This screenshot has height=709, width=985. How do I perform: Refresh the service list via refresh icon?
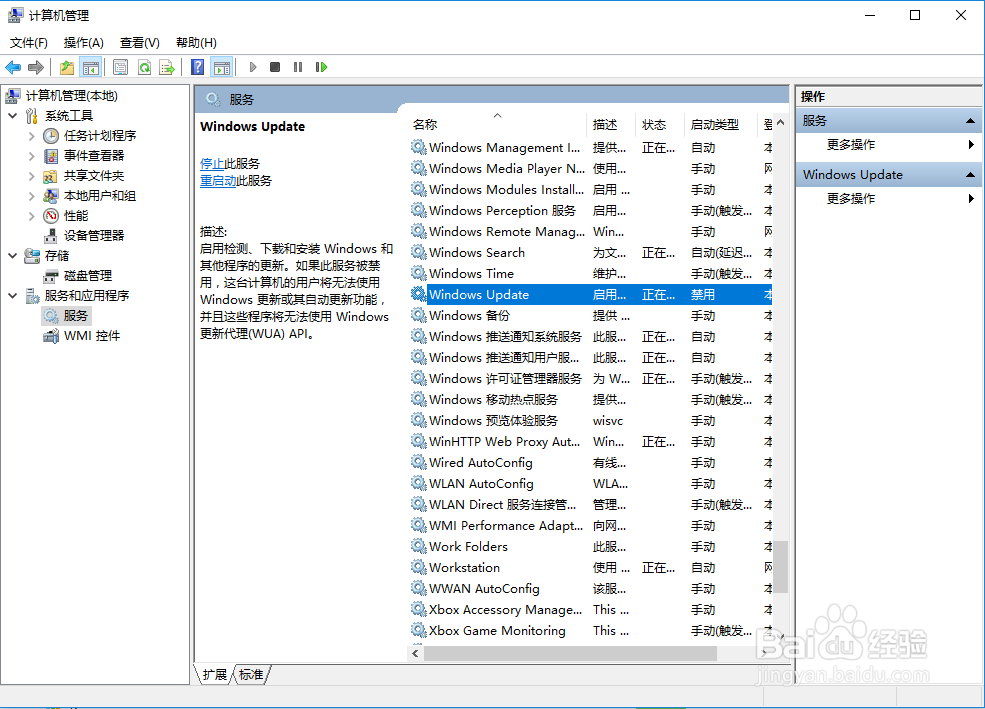[145, 67]
